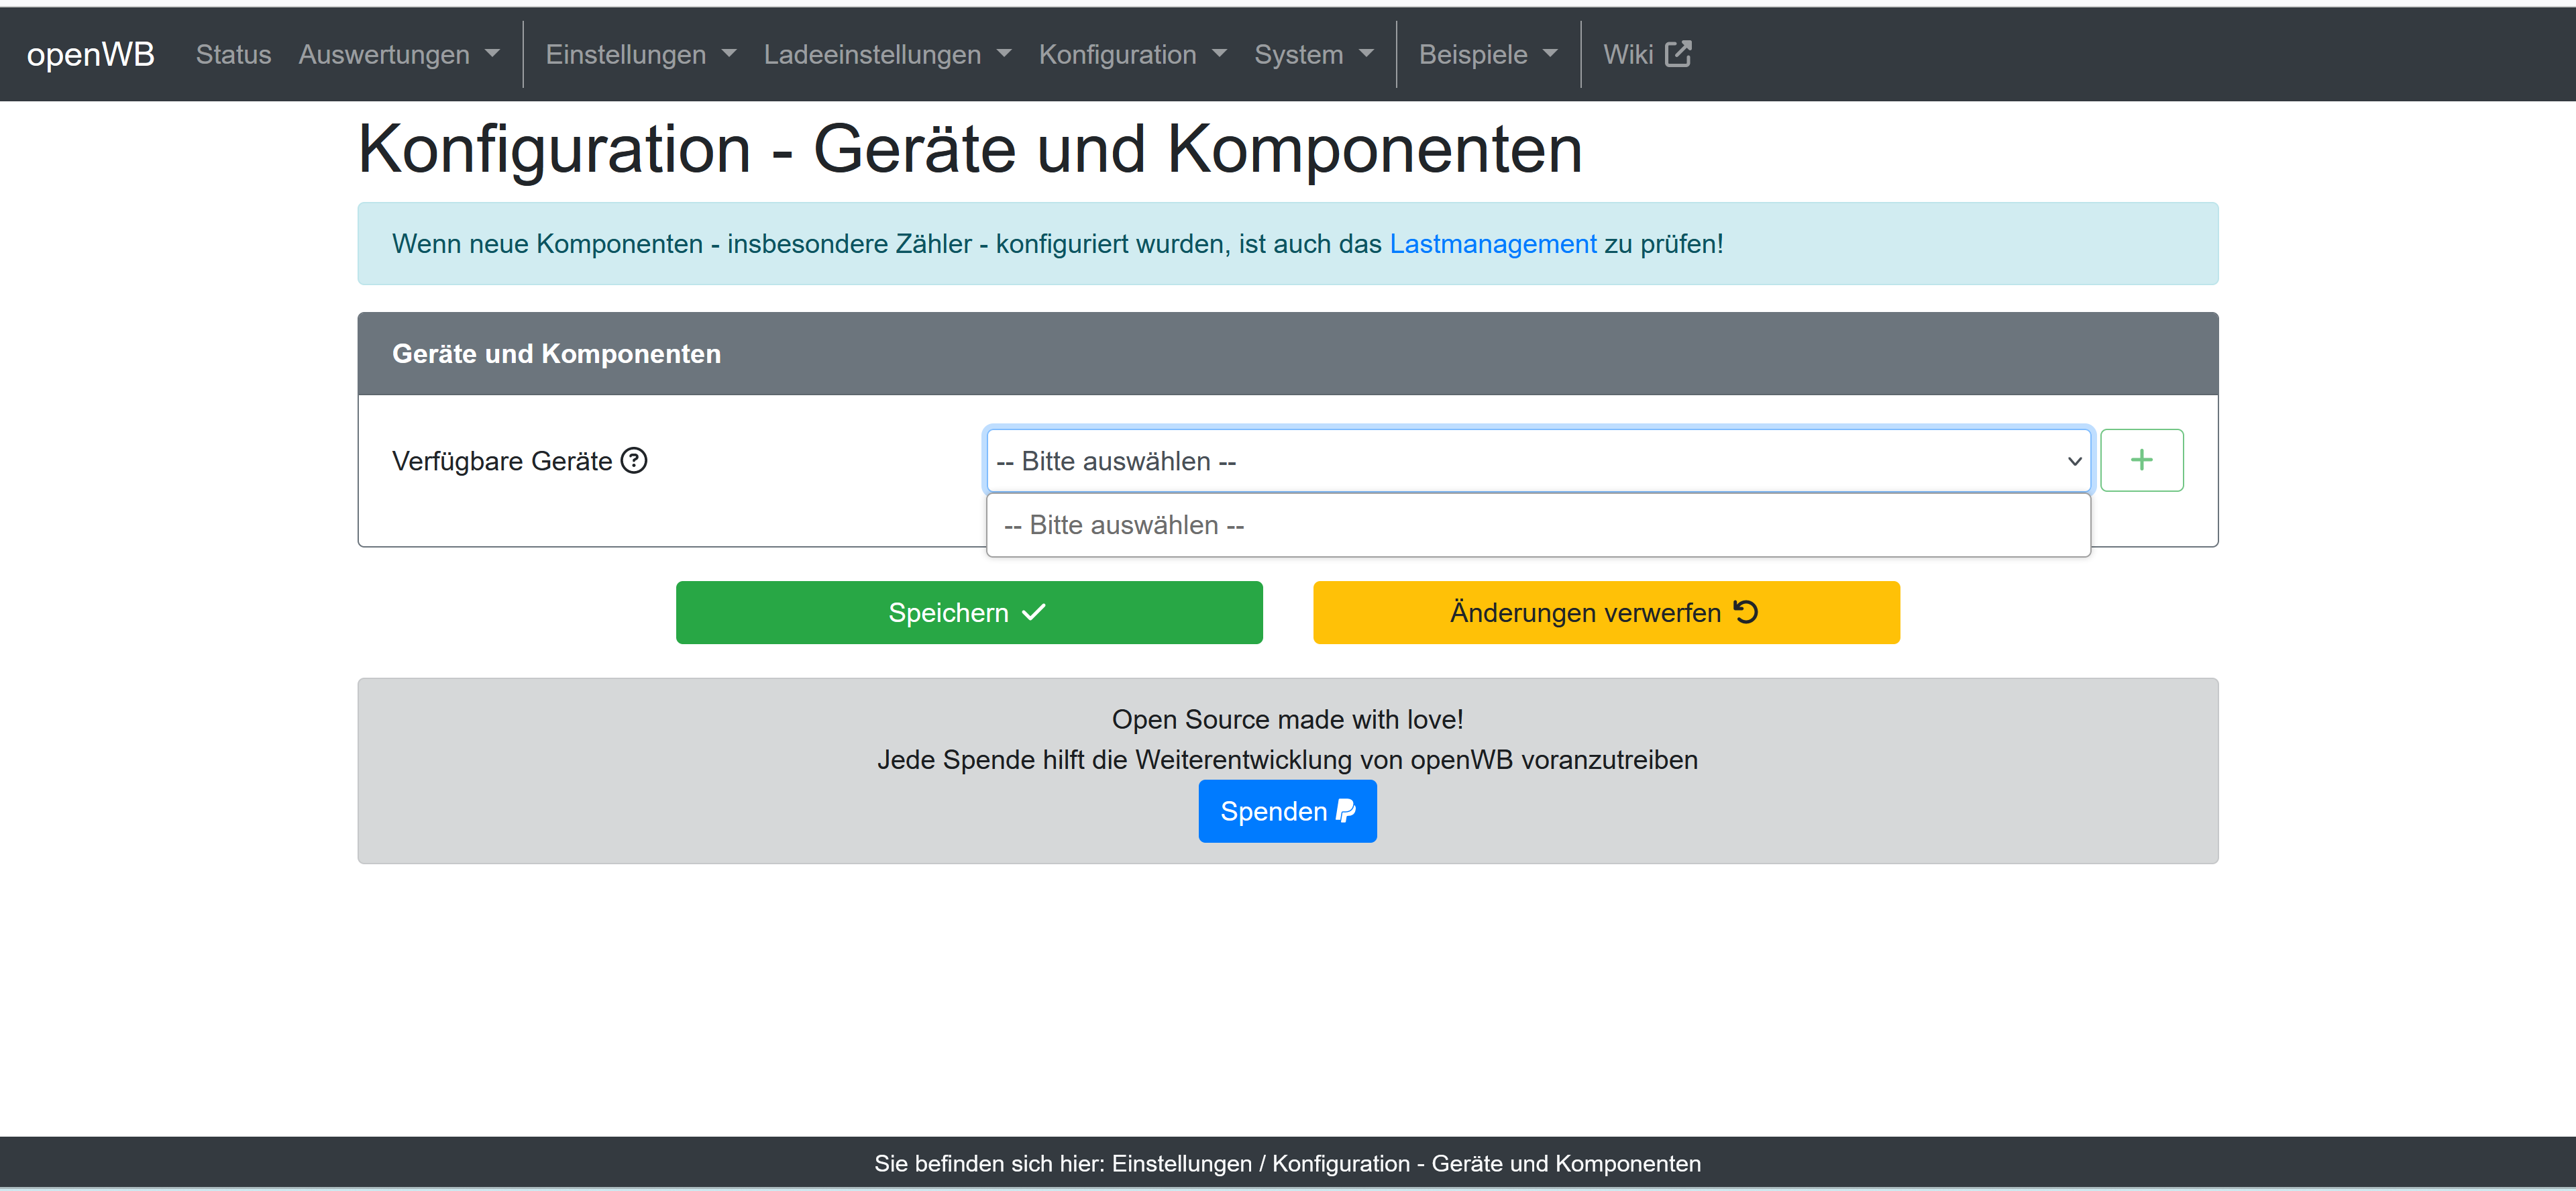Go to the Status page
This screenshot has width=2576, height=1191.
(x=233, y=54)
